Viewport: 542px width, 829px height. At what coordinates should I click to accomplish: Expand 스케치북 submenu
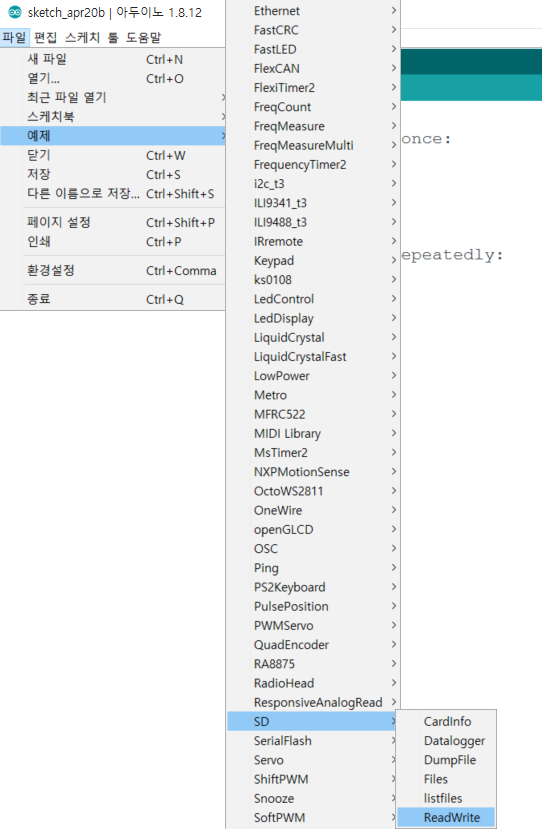point(113,116)
